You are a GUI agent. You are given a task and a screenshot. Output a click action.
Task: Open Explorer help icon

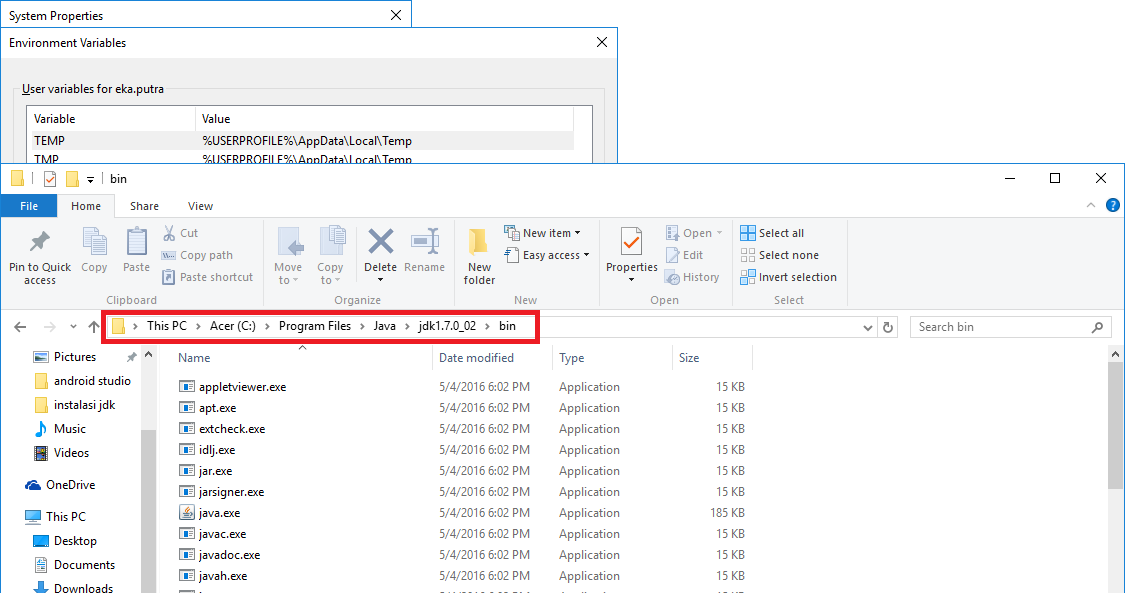pyautogui.click(x=1112, y=206)
